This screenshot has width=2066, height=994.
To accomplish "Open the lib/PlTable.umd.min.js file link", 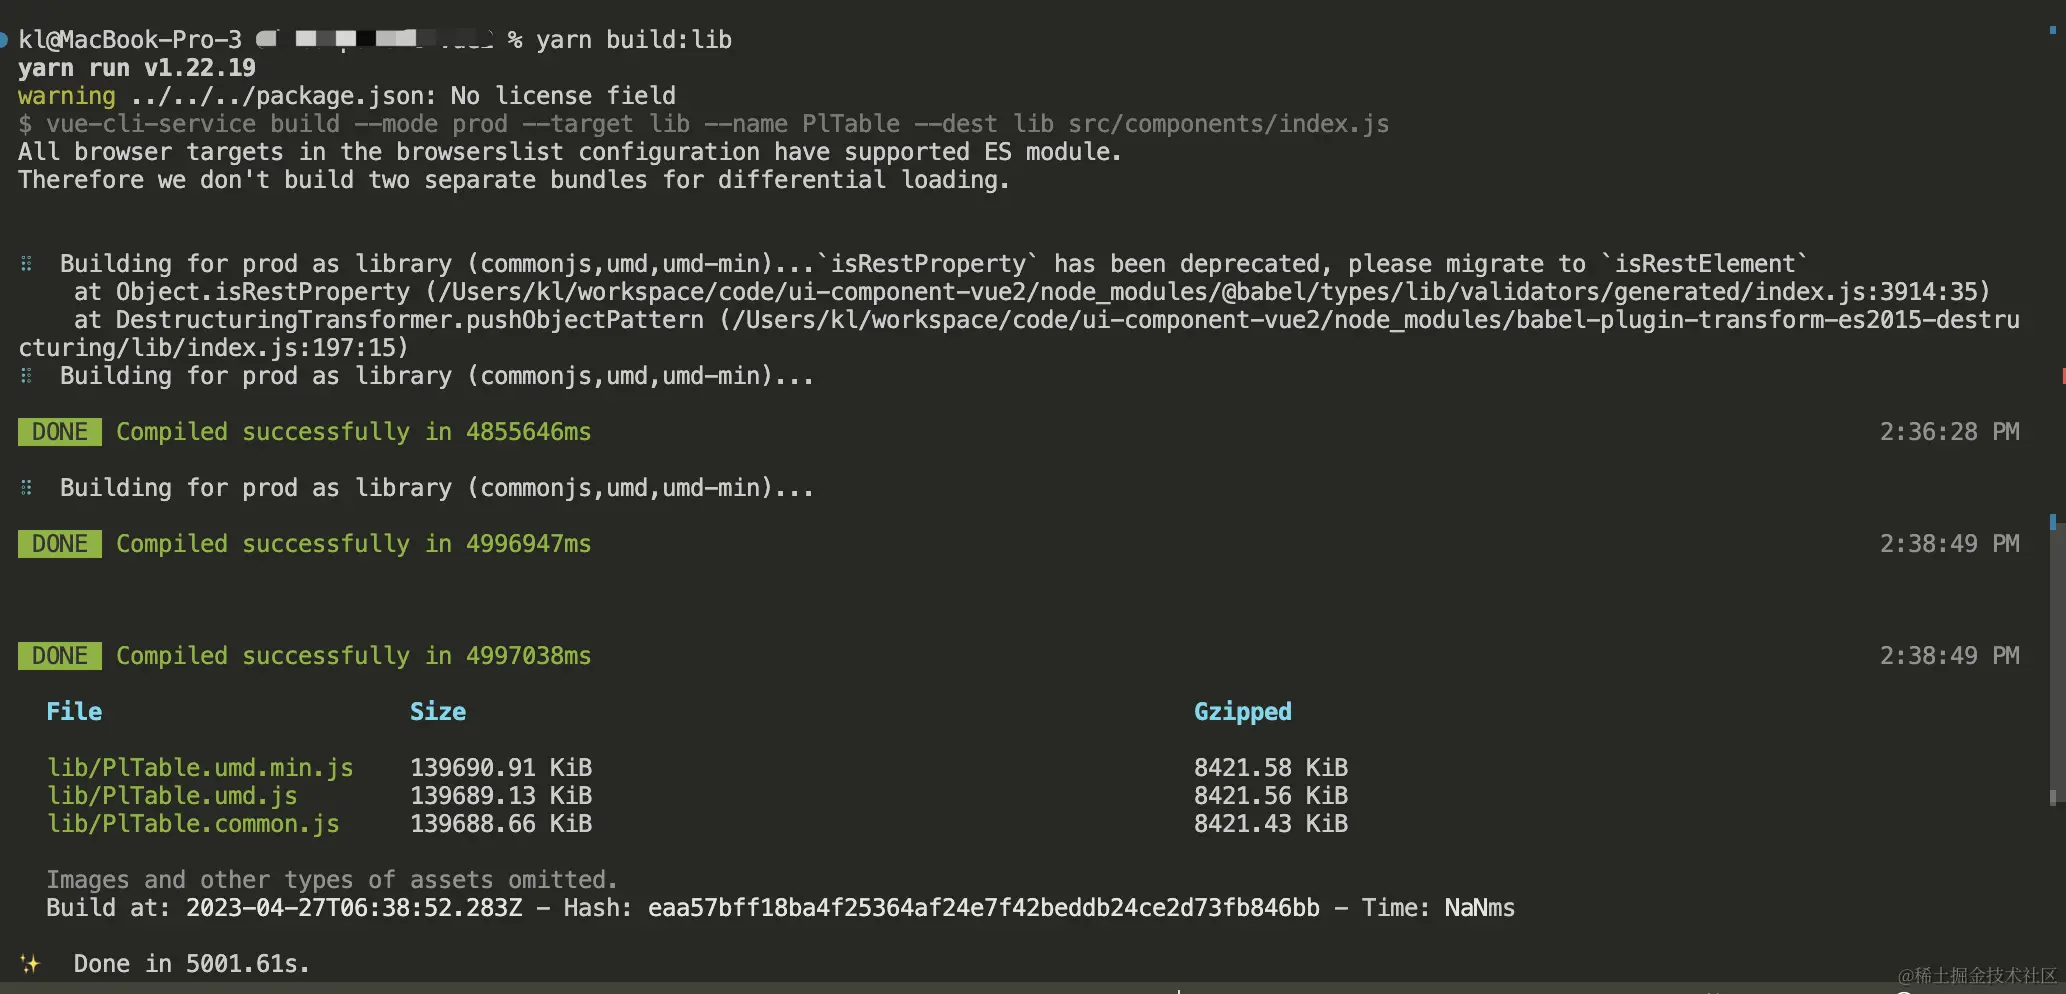I will pyautogui.click(x=200, y=768).
